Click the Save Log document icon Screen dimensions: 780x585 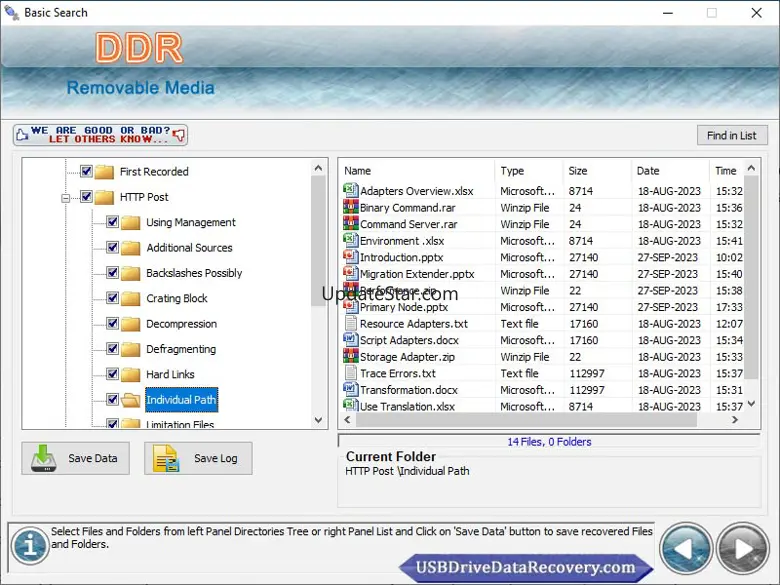(165, 458)
